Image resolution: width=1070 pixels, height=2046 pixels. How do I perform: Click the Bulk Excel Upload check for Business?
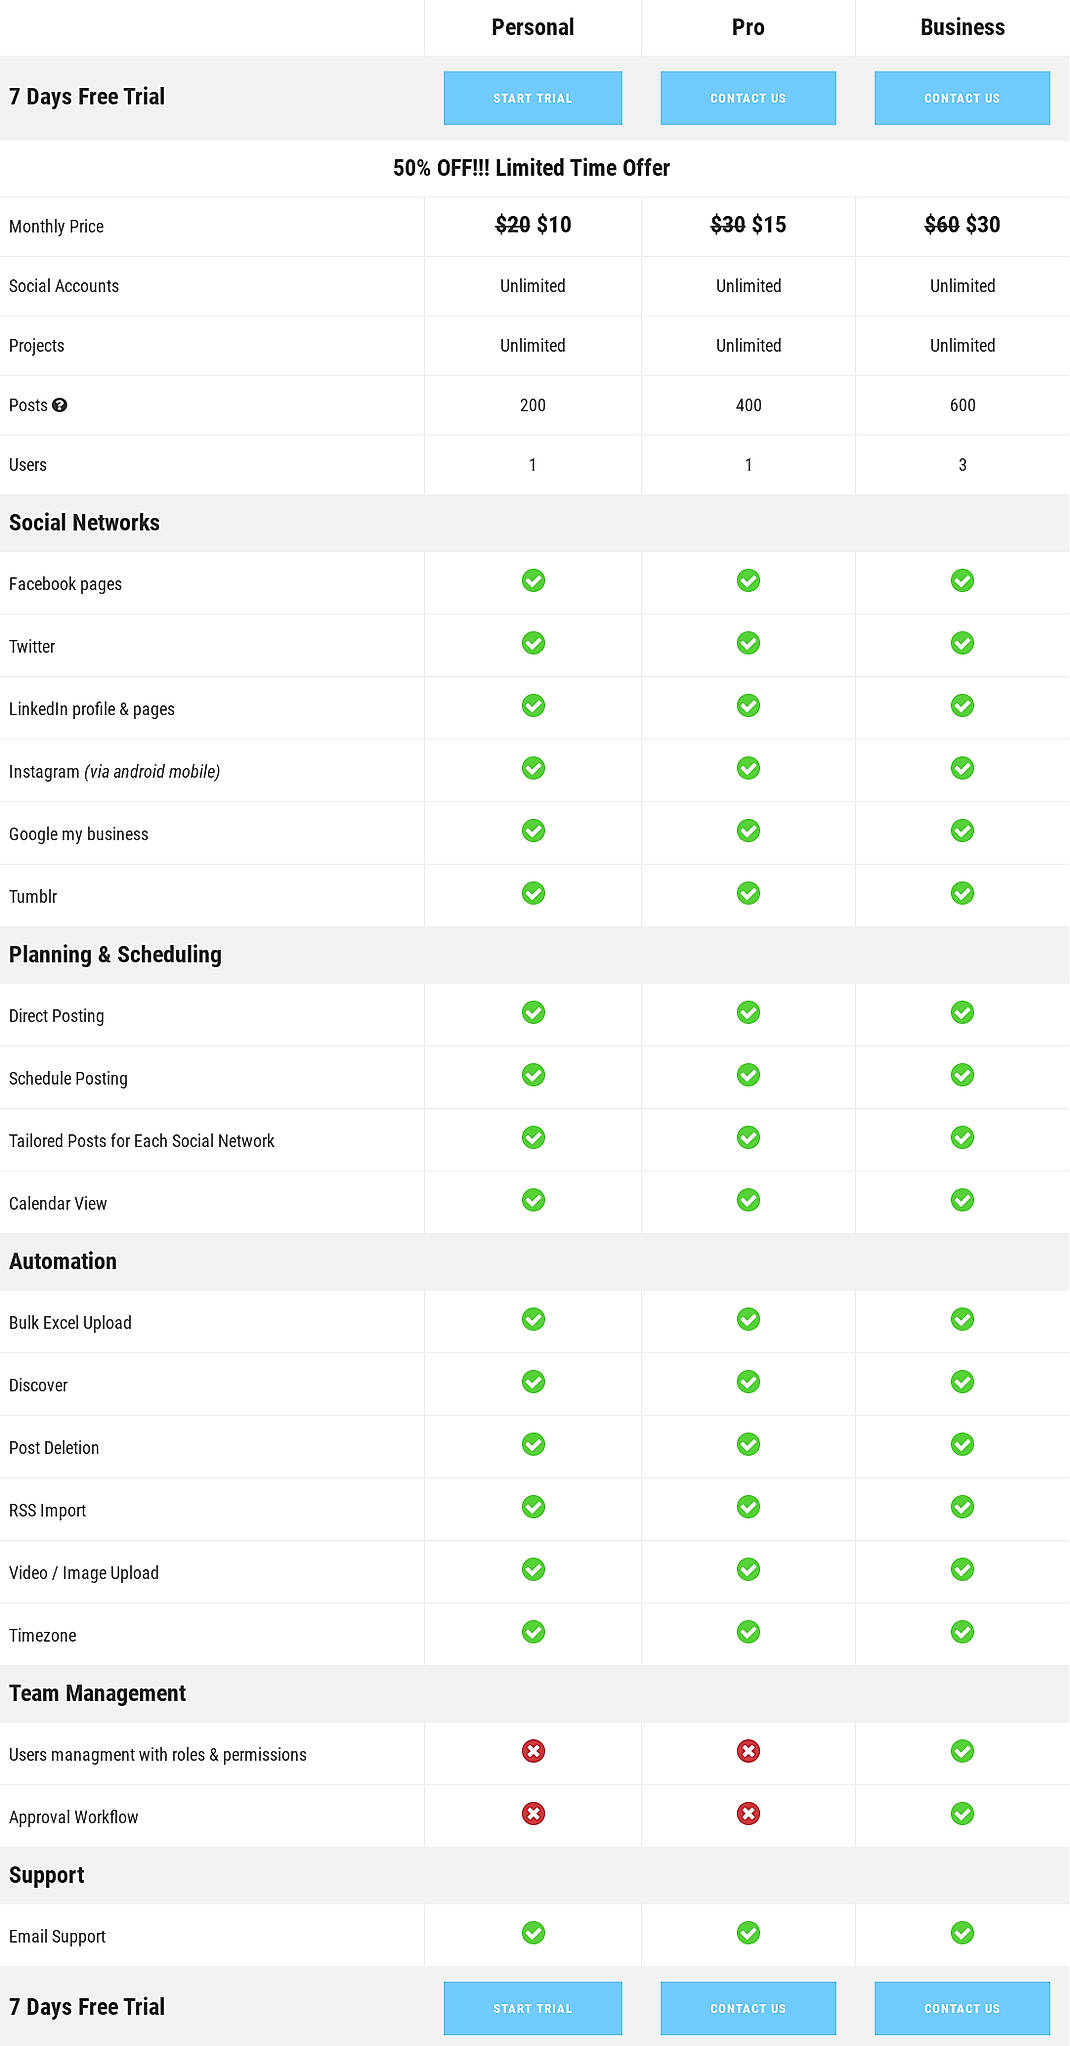tap(961, 1320)
